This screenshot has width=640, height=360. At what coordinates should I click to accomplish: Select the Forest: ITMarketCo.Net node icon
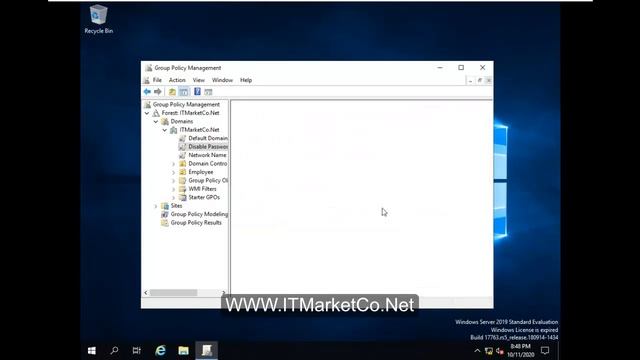point(156,113)
